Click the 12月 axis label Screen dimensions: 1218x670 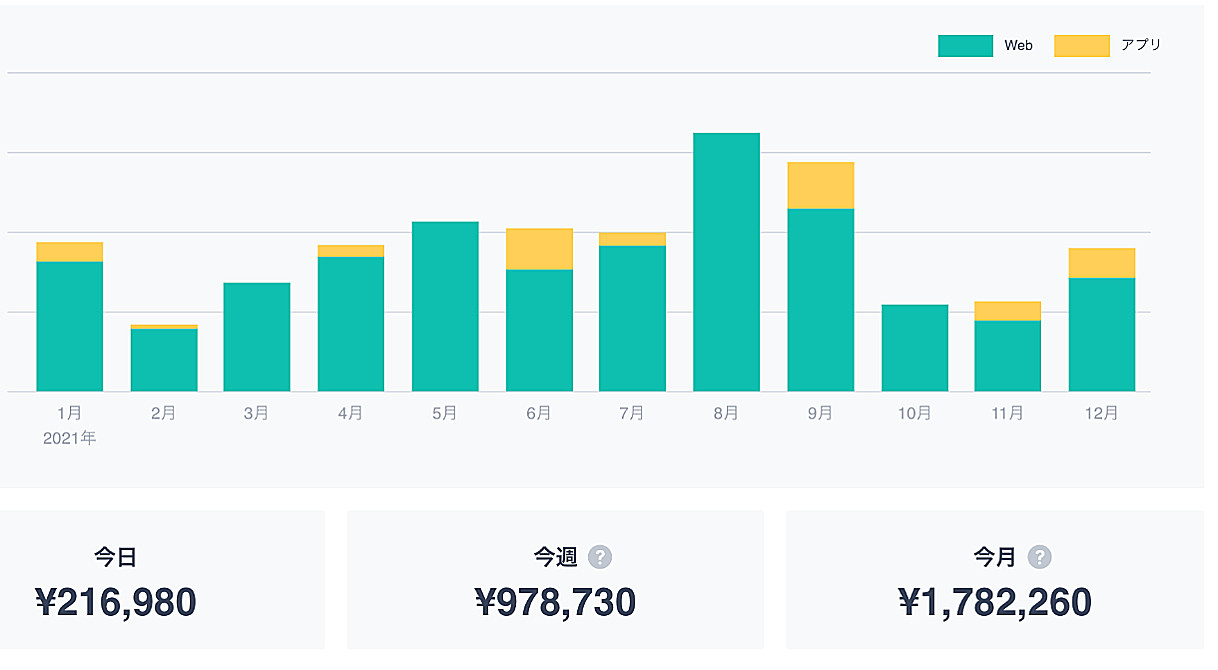point(1102,413)
